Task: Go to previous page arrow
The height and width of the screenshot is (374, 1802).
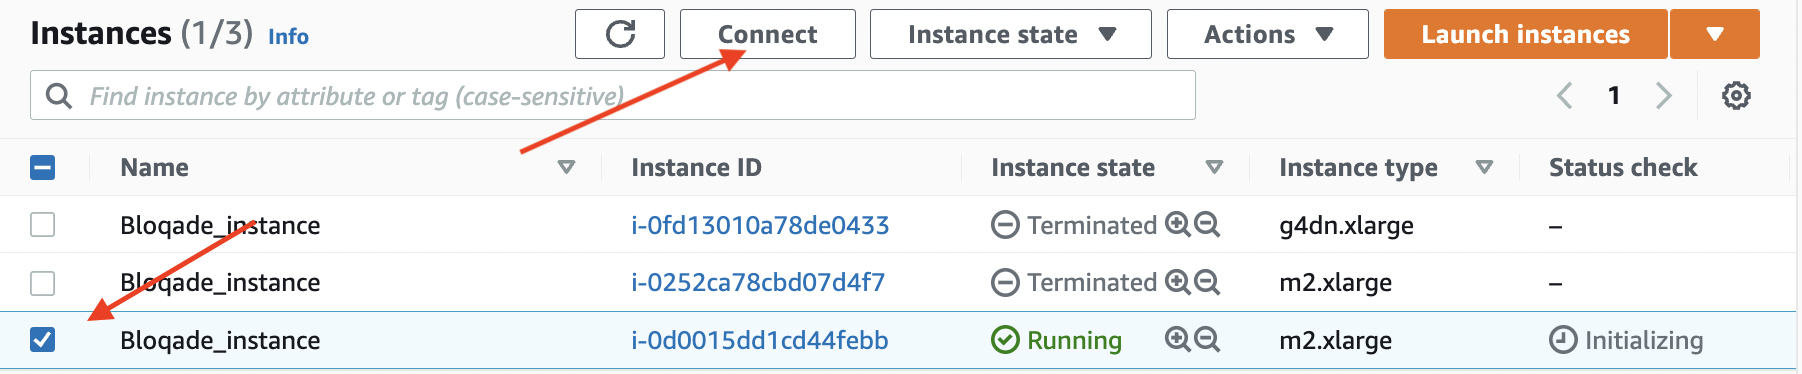Action: (1565, 96)
